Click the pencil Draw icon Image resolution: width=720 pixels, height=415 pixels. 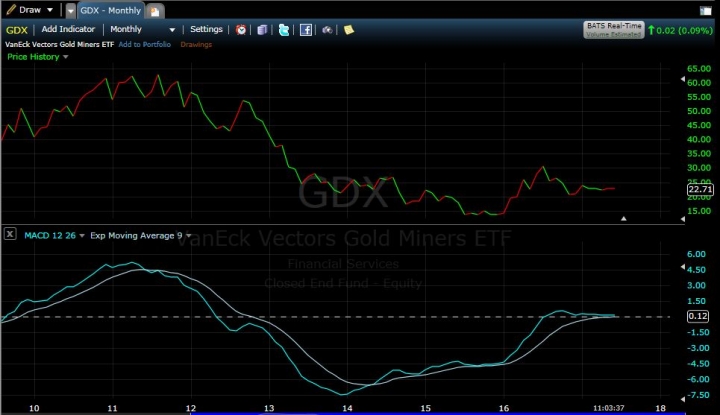point(11,10)
